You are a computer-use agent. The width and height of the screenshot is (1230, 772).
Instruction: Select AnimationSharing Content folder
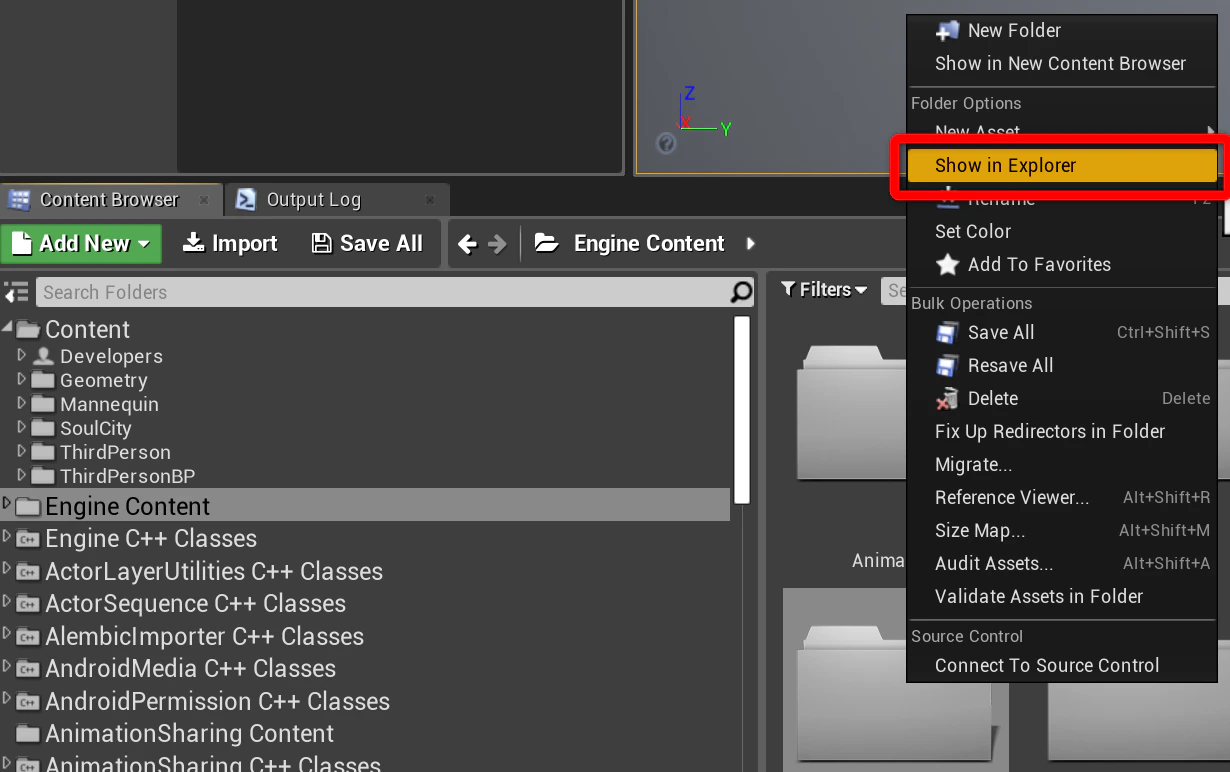pyautogui.click(x=189, y=733)
